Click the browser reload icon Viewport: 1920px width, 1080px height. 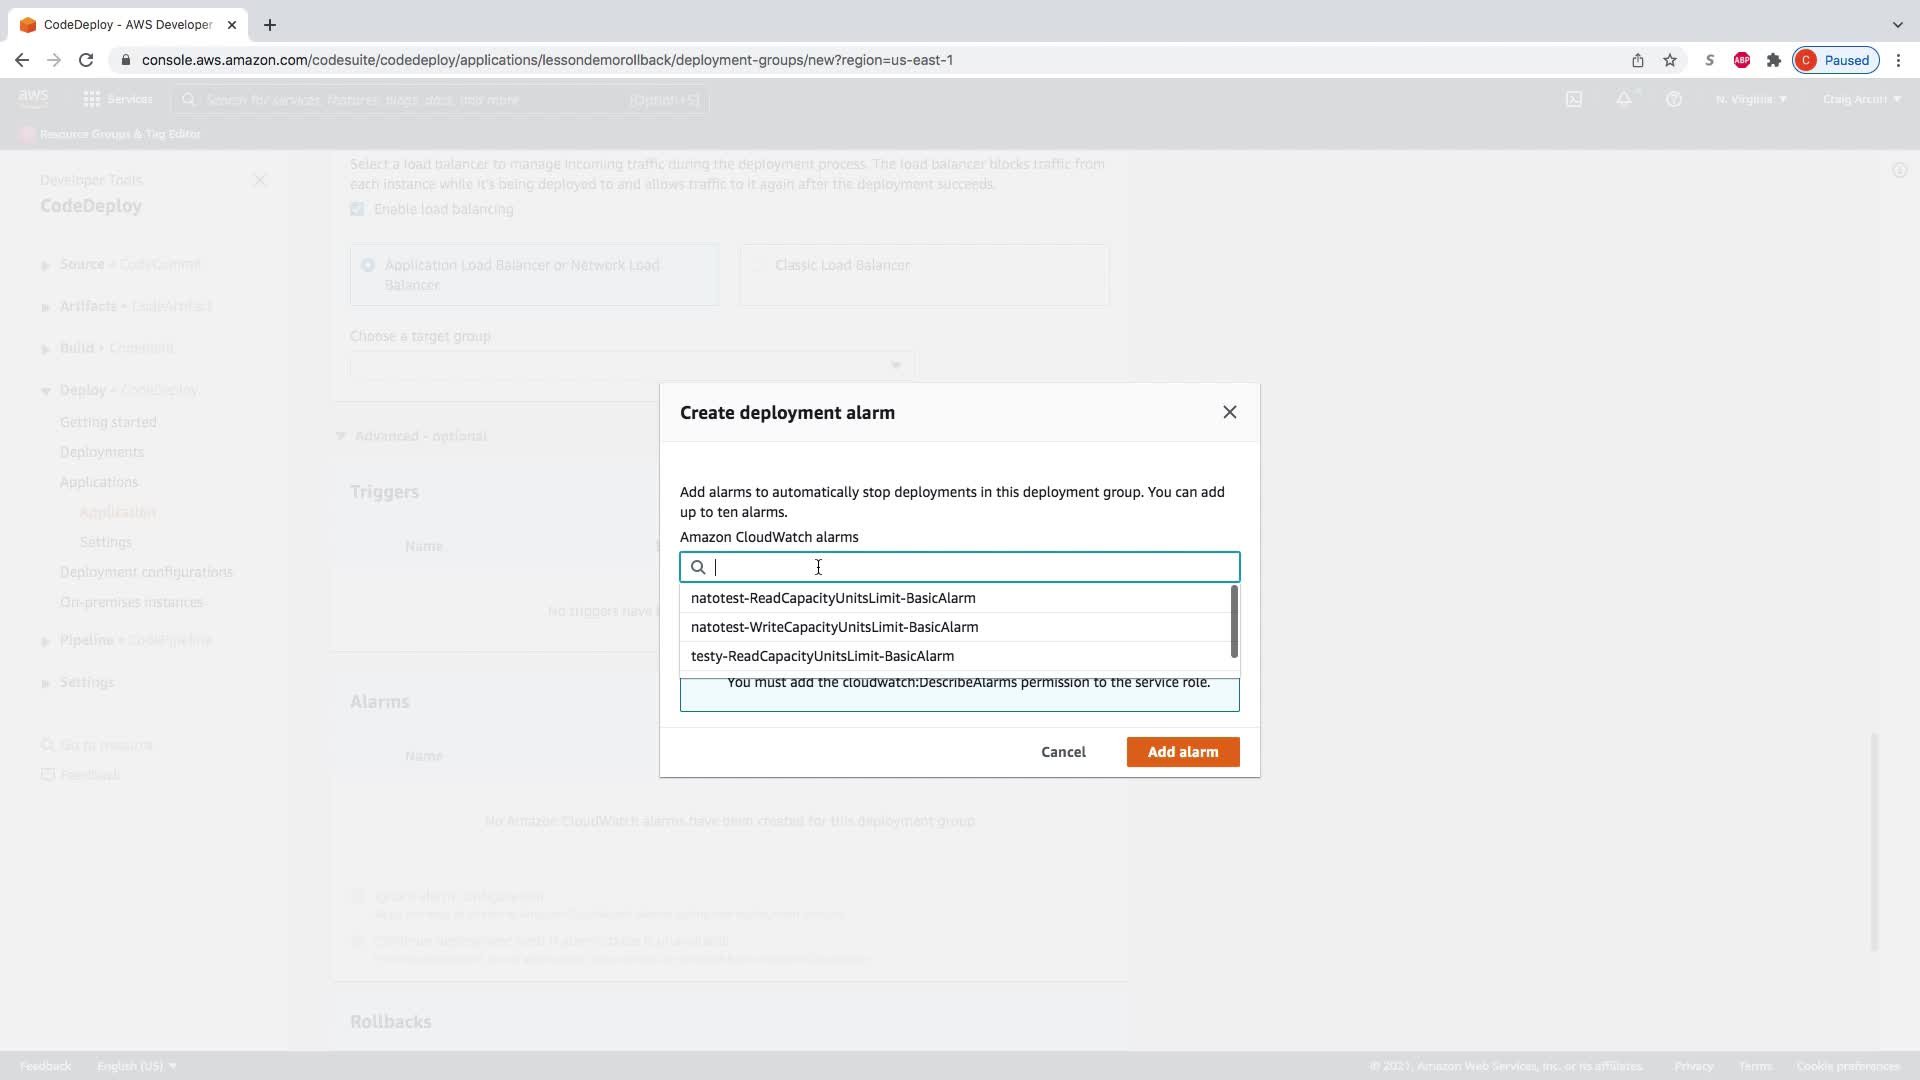[x=86, y=60]
